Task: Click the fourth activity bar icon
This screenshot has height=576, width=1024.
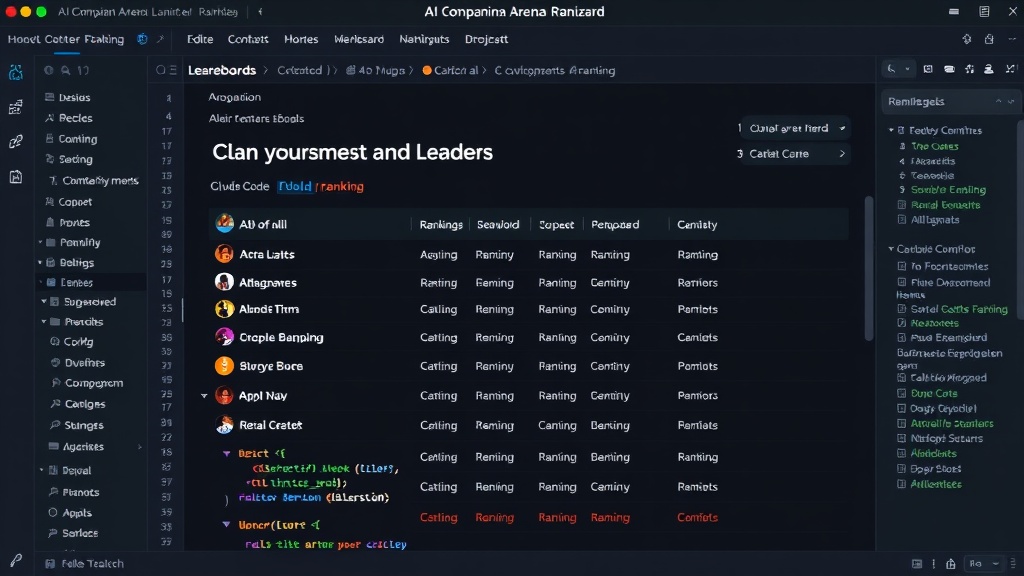Action: click(x=16, y=176)
